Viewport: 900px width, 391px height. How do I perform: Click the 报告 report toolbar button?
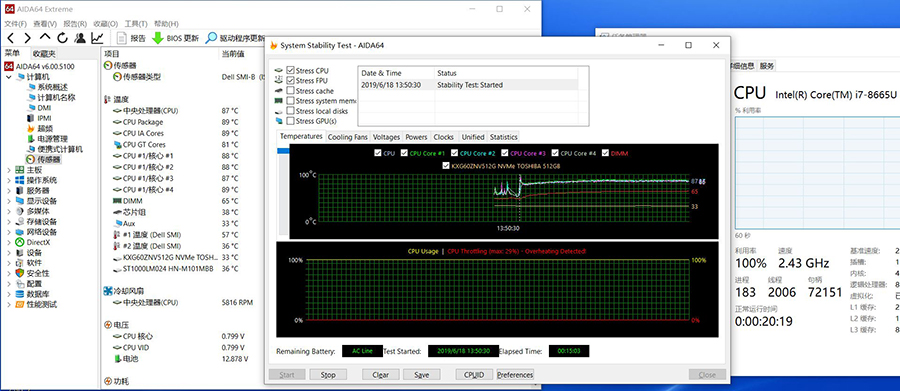coord(131,38)
